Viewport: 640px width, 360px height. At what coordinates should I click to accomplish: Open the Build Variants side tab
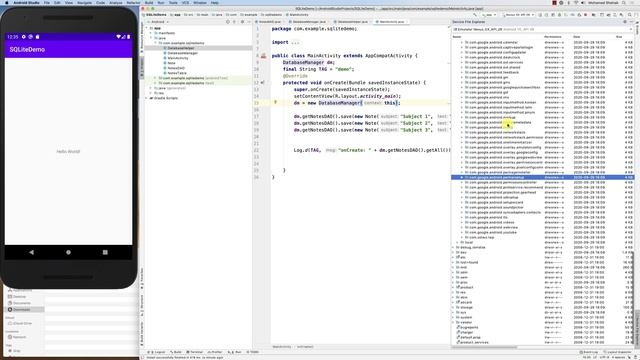click(x=142, y=333)
